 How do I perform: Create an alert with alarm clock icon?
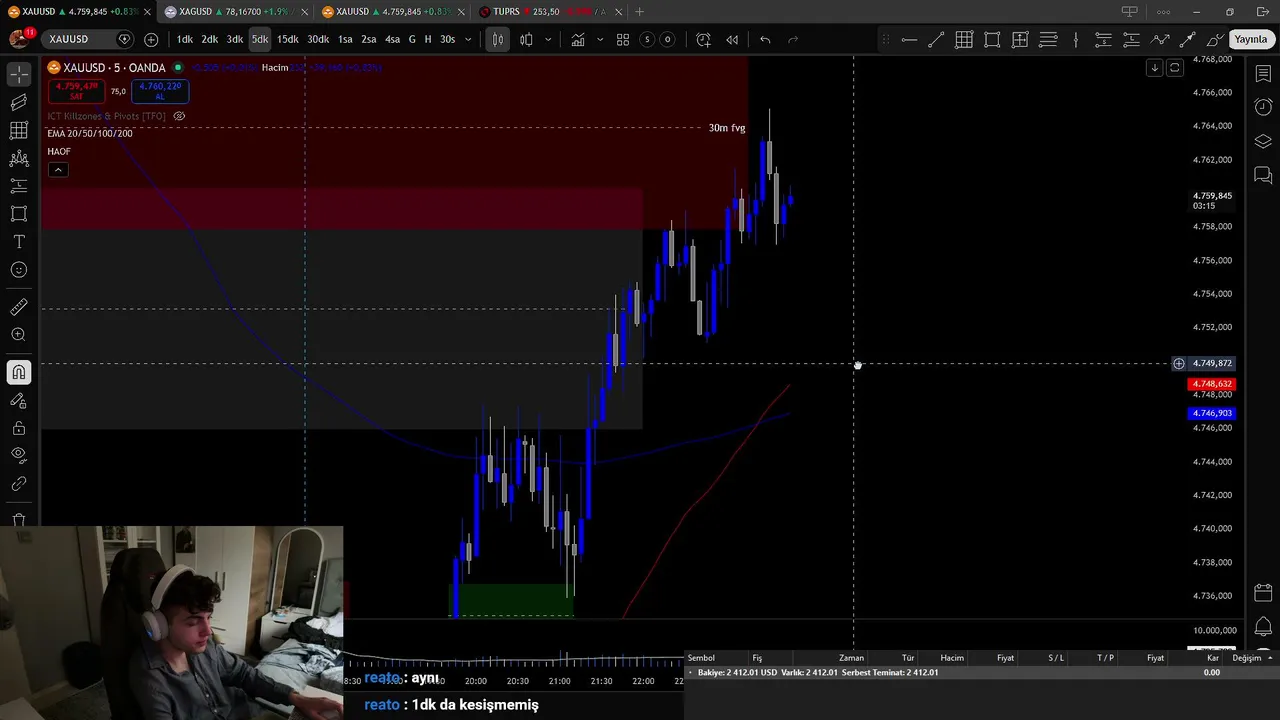[703, 39]
